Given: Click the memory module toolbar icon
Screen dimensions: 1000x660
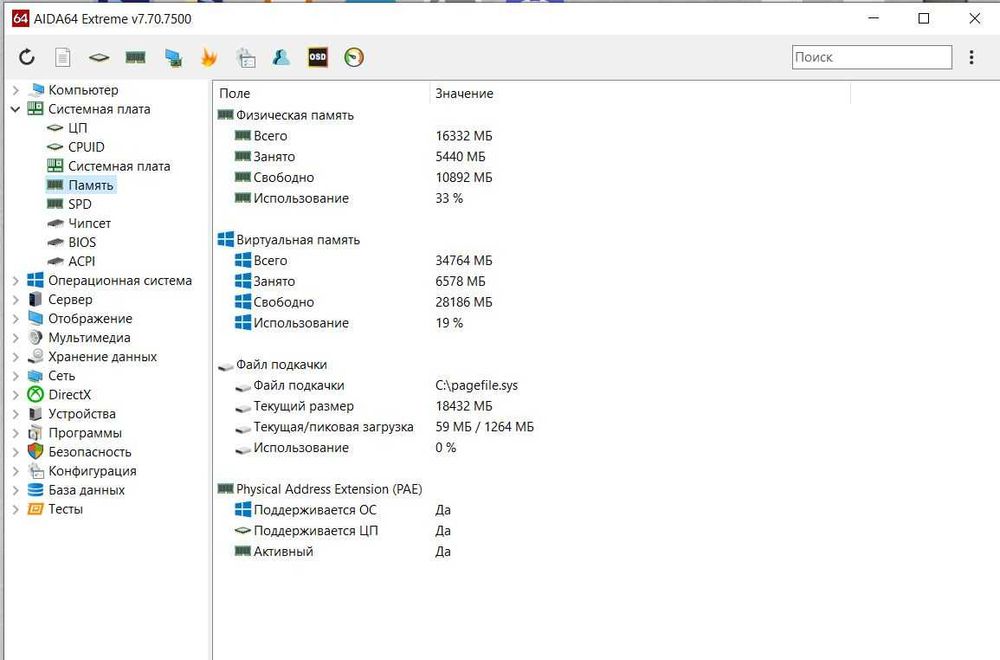Looking at the screenshot, I should pyautogui.click(x=135, y=58).
